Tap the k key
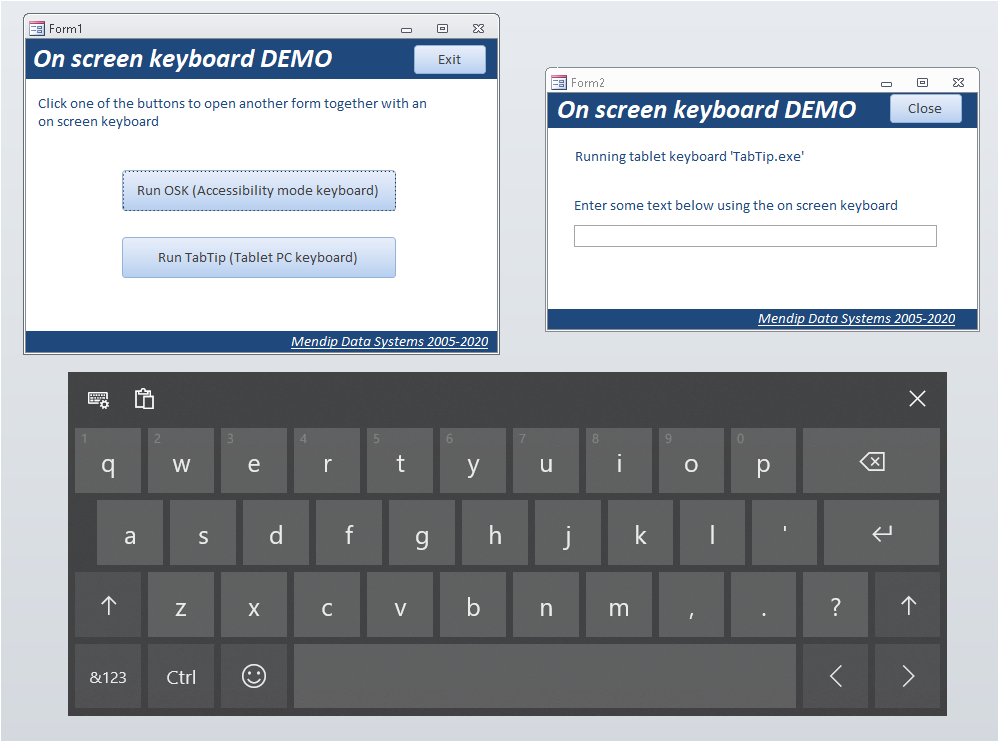The height and width of the screenshot is (742, 999). tap(640, 532)
